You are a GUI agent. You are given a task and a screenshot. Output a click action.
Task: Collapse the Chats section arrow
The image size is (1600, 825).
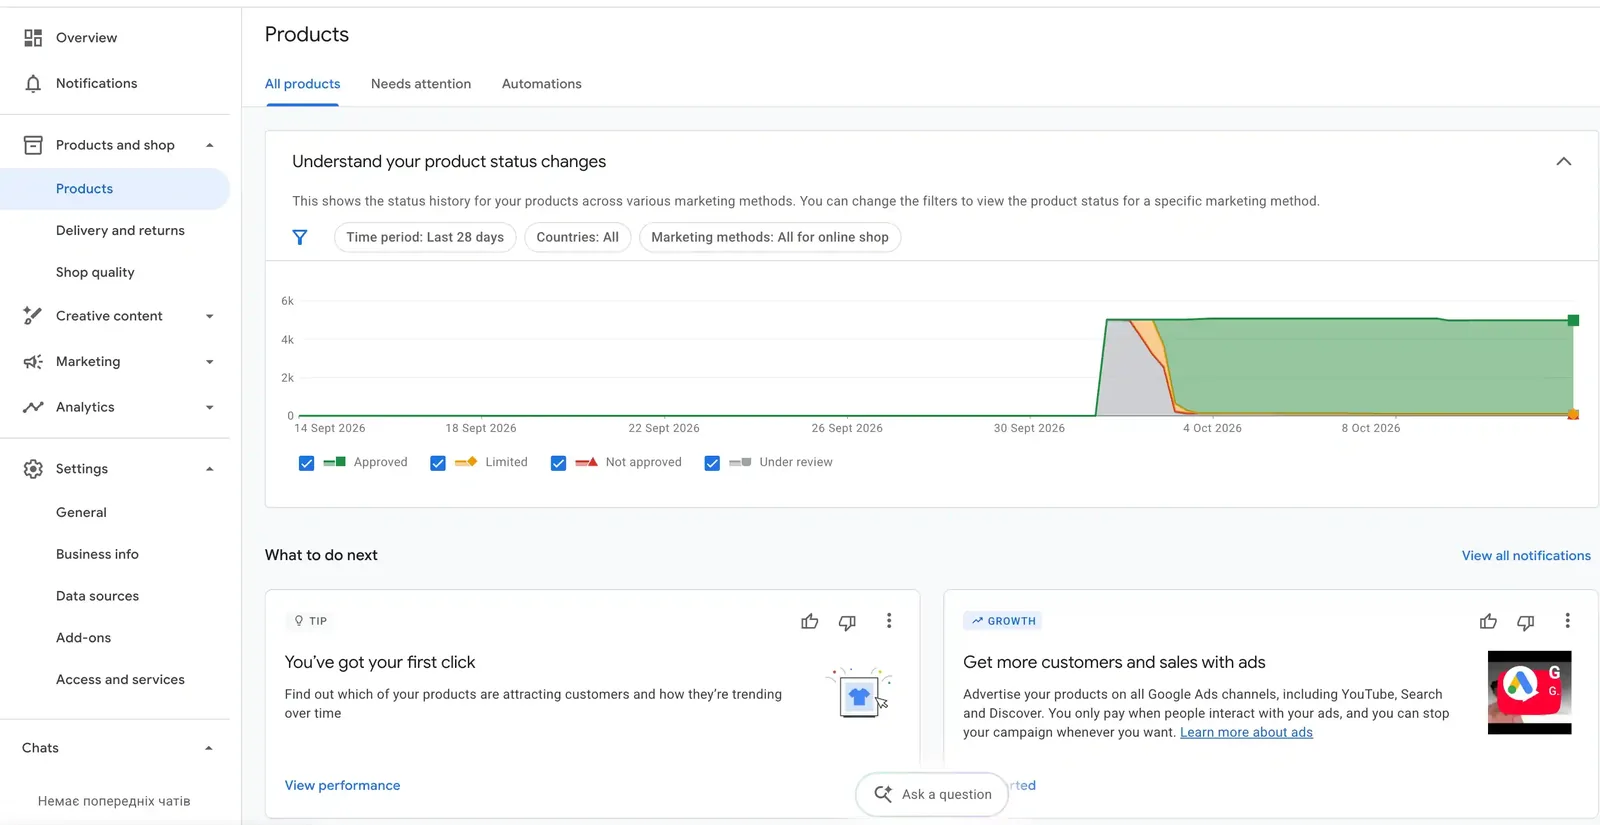[209, 748]
